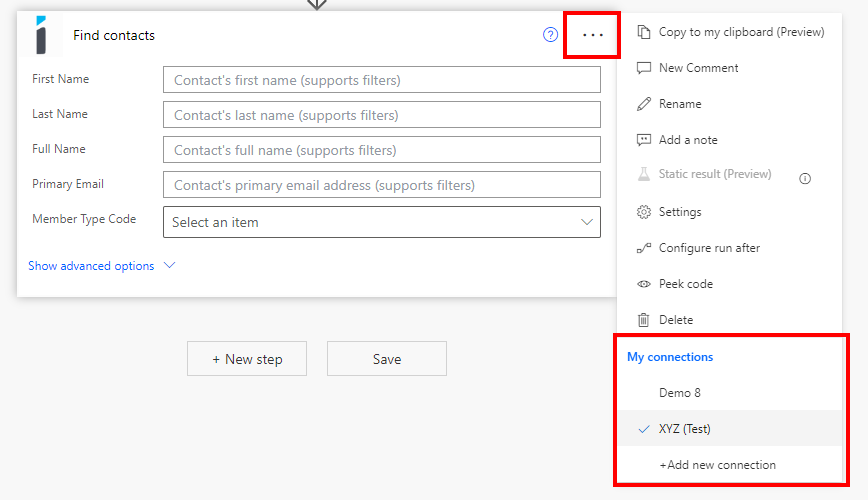This screenshot has height=500, width=868.
Task: Click the Static result info icon
Action: pyautogui.click(x=805, y=178)
